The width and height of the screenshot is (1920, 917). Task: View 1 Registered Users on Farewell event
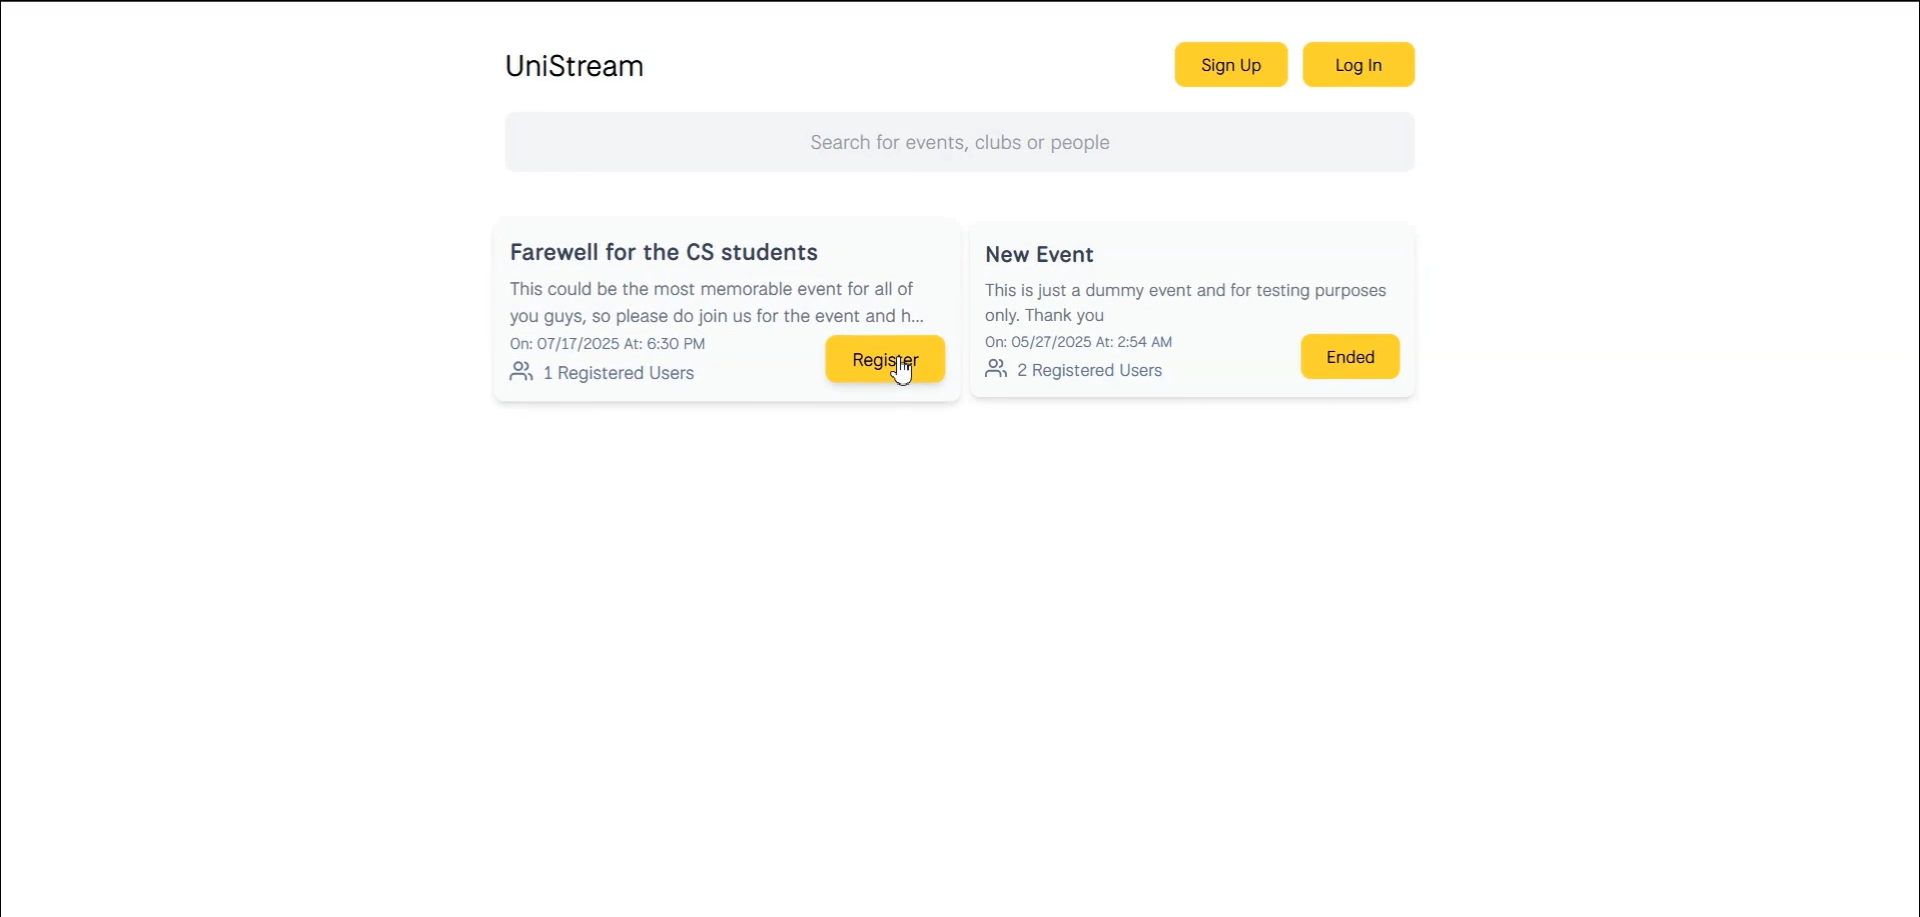(618, 373)
